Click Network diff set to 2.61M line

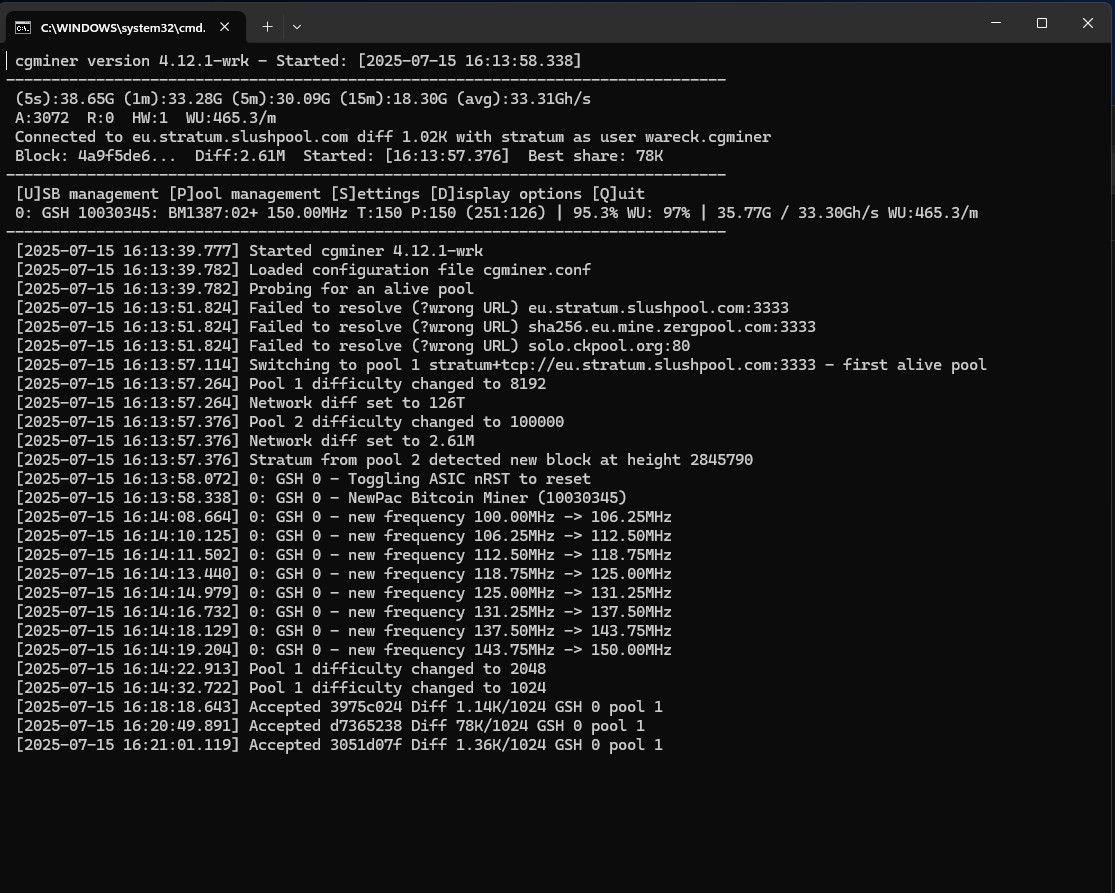click(245, 442)
